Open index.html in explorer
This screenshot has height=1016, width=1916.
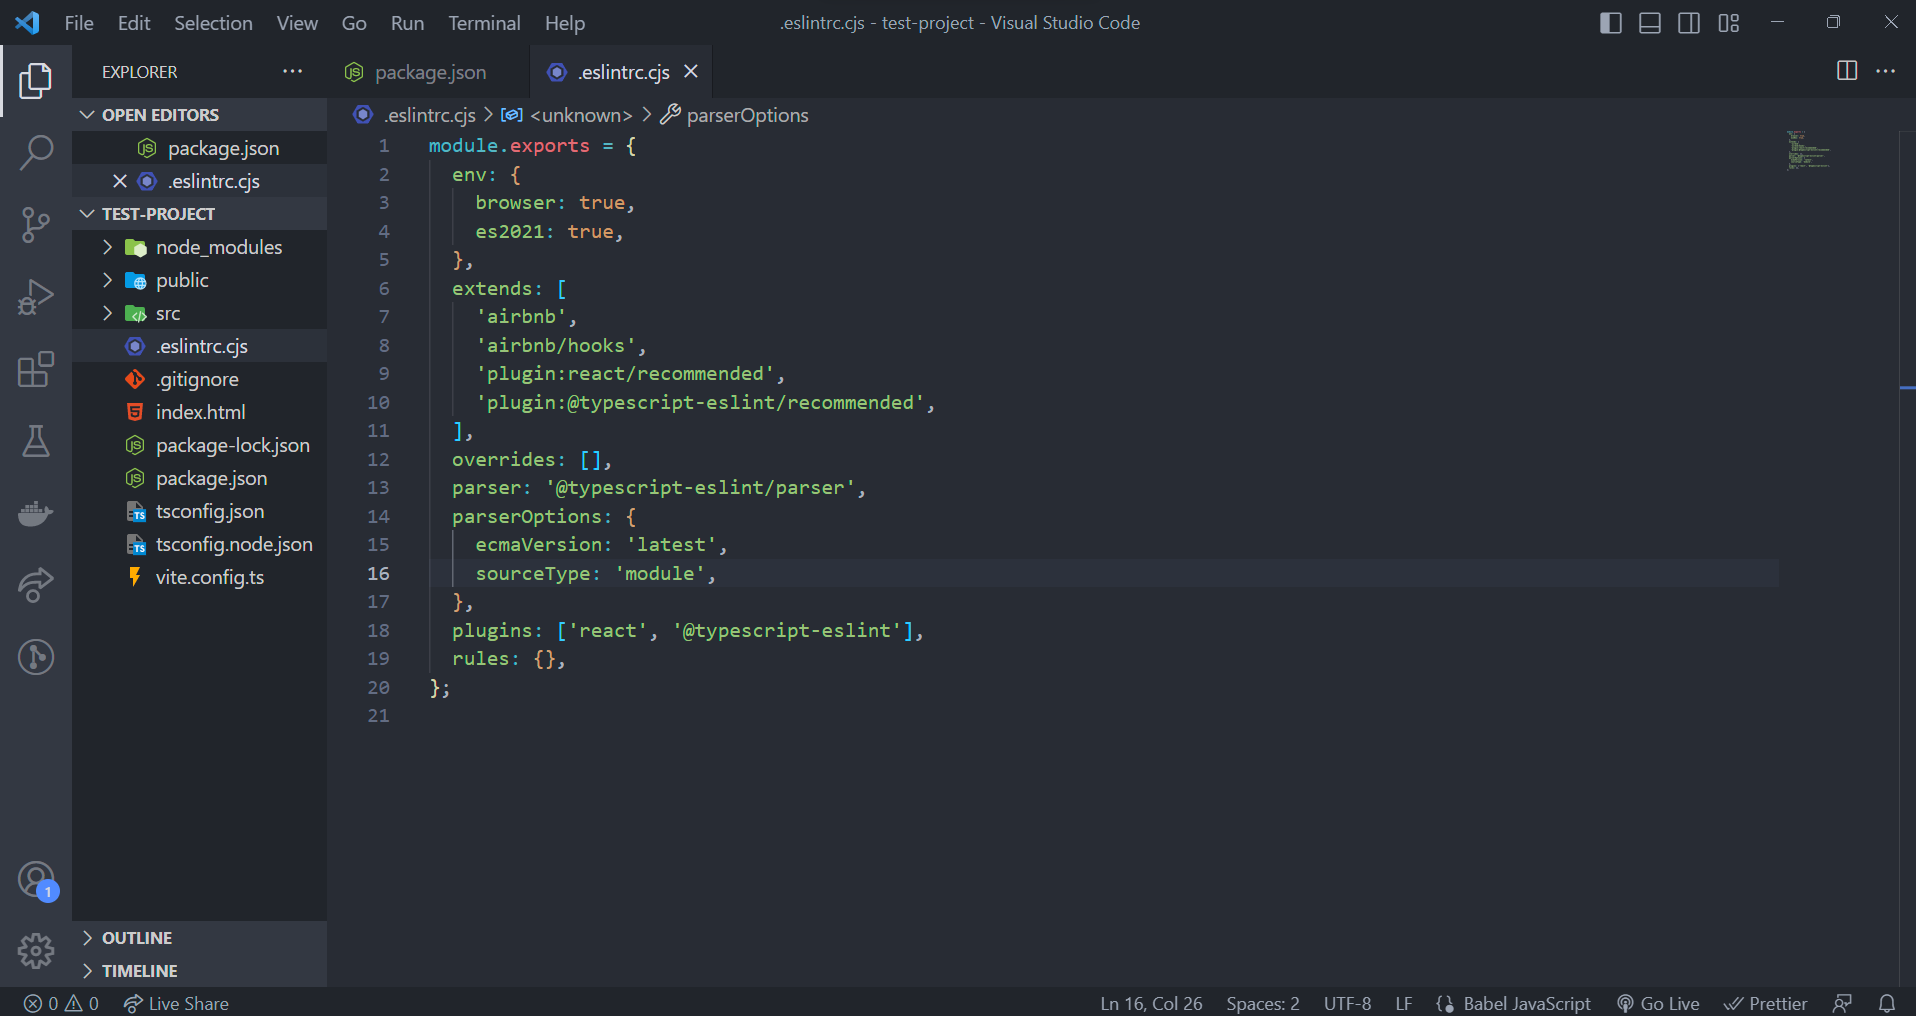pyautogui.click(x=200, y=412)
